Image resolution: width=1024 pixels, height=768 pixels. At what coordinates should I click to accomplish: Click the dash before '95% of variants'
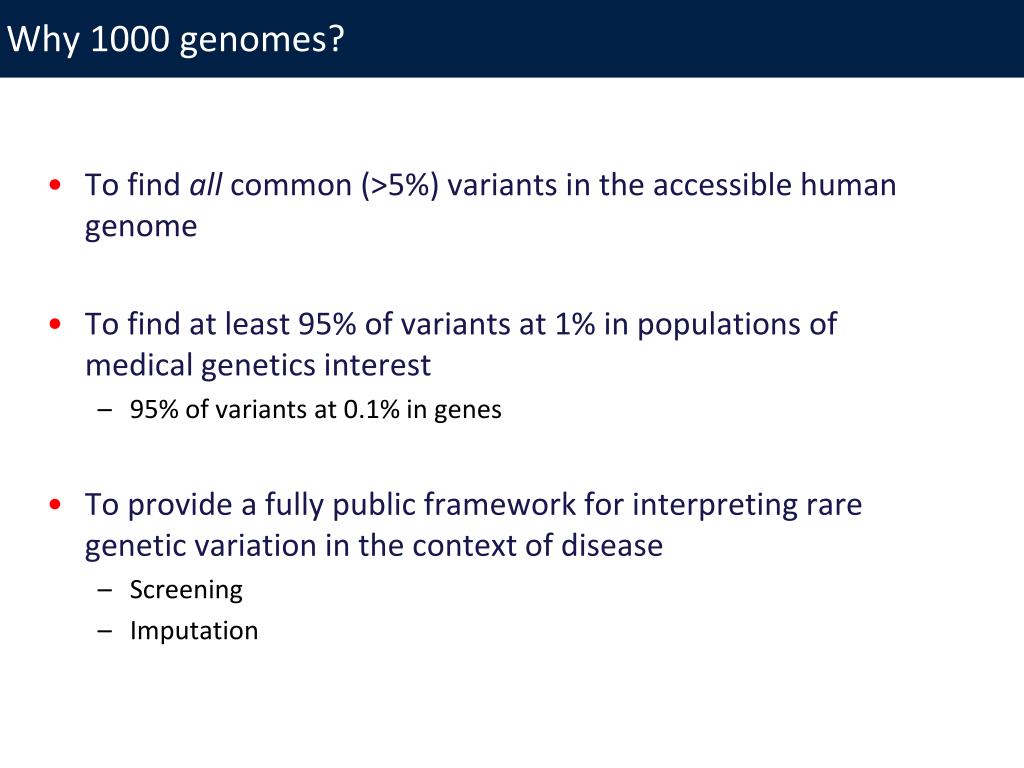click(104, 410)
